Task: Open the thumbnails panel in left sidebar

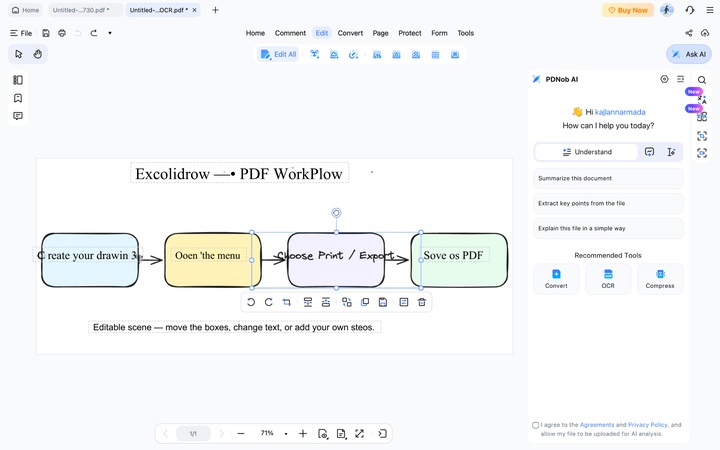Action: (18, 80)
